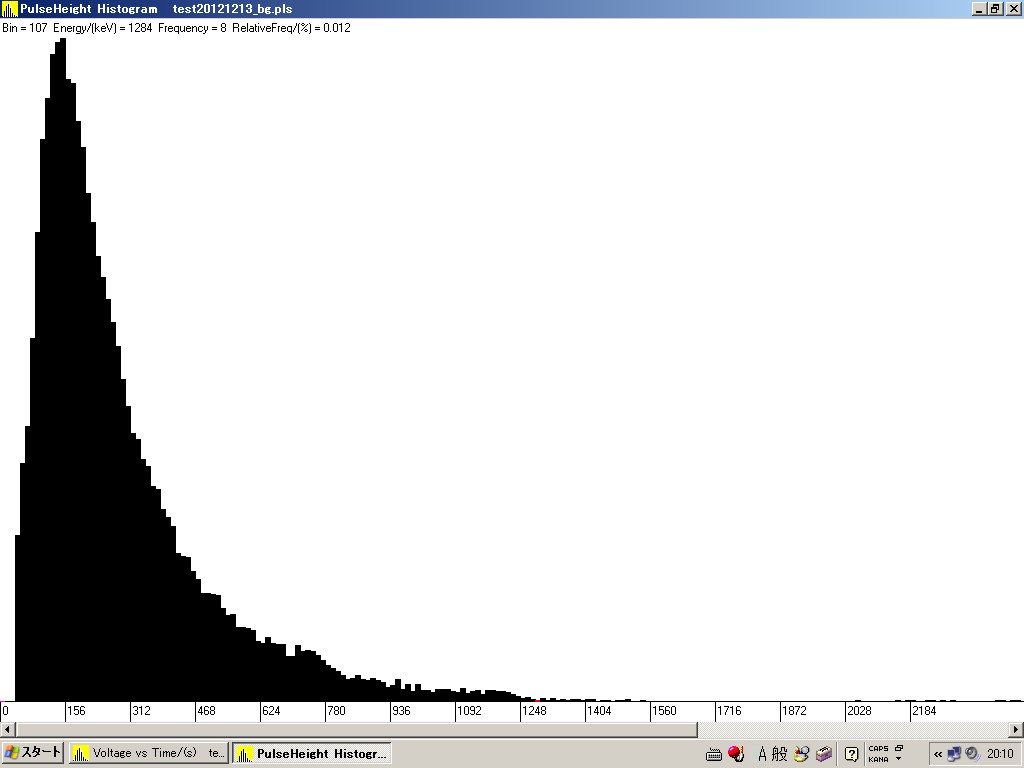Screen dimensions: 1024x768
Task: Restore down the PulseHeight Histogram window
Action: 995,9
